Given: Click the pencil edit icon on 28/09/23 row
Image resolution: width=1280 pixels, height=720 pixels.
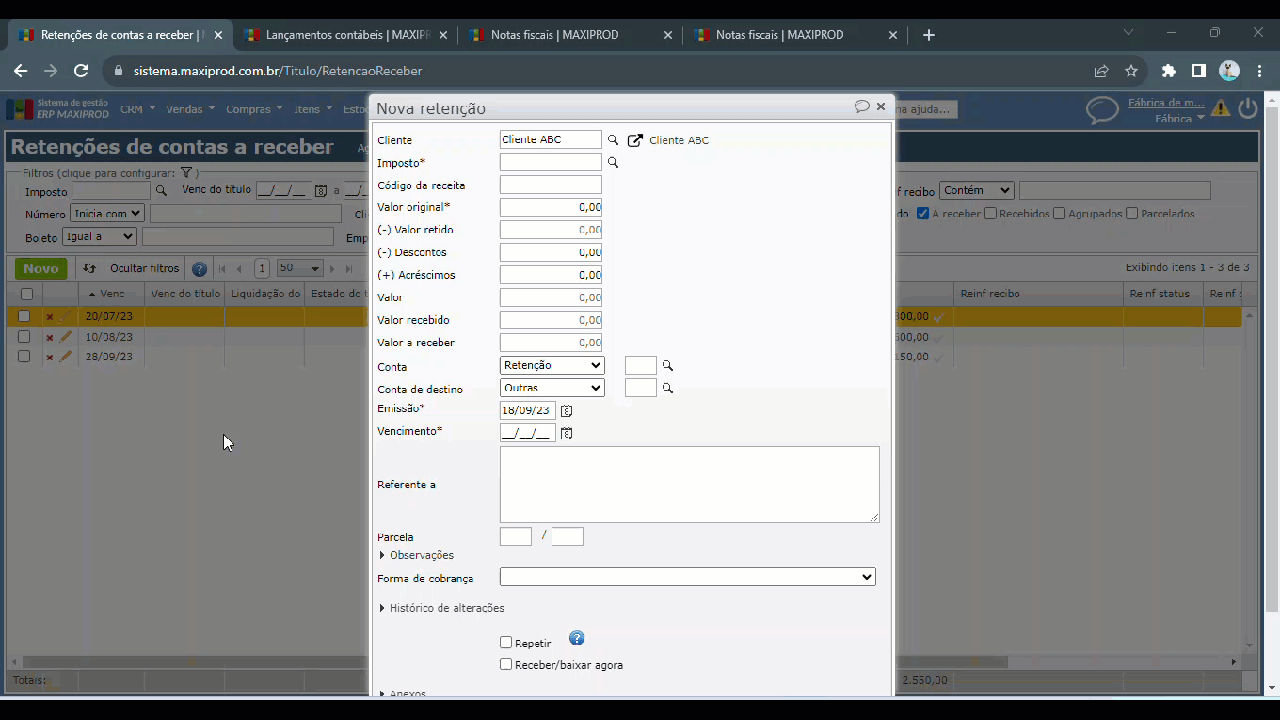Looking at the screenshot, I should click(66, 357).
